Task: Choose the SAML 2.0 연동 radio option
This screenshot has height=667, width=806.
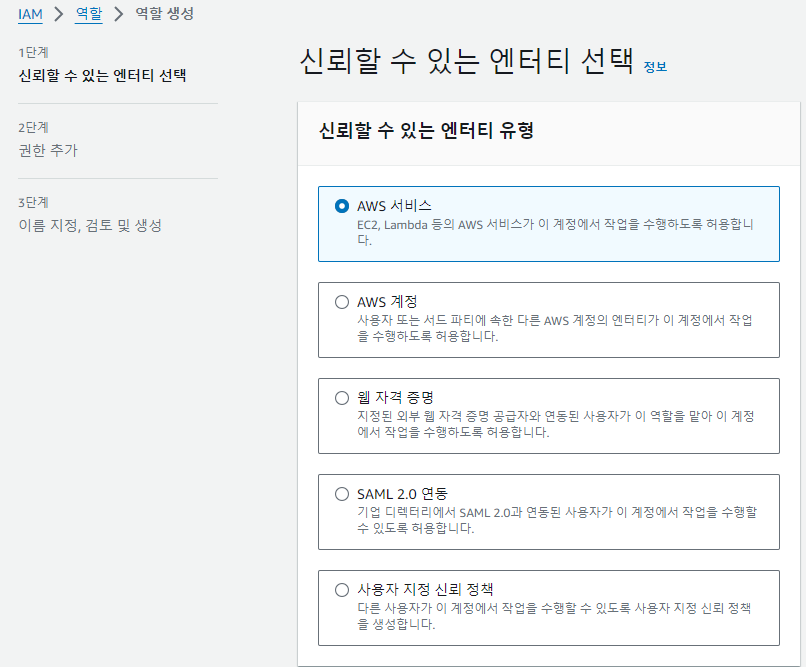Action: [342, 494]
